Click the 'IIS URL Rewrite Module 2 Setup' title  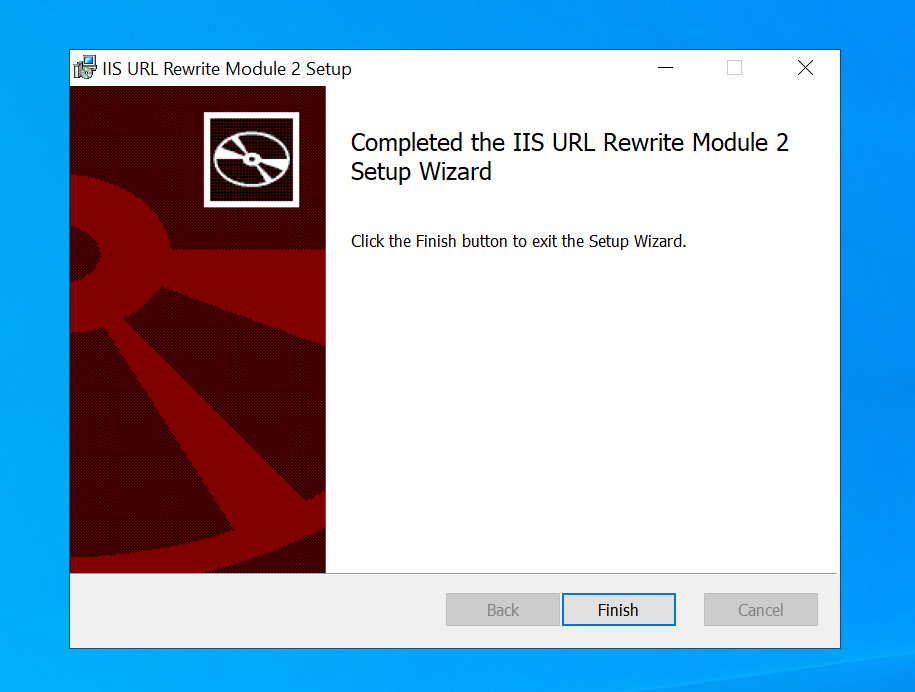[x=227, y=69]
